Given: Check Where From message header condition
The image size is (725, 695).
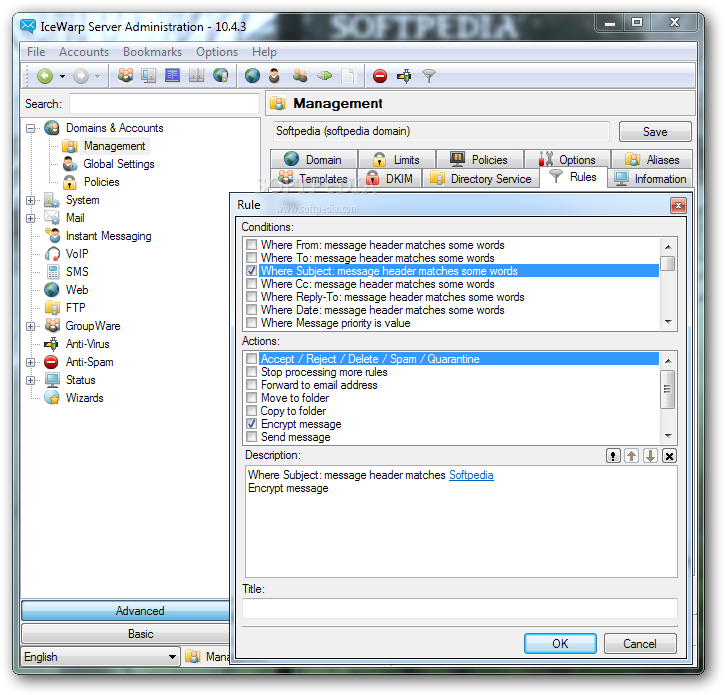Looking at the screenshot, I should tap(252, 245).
